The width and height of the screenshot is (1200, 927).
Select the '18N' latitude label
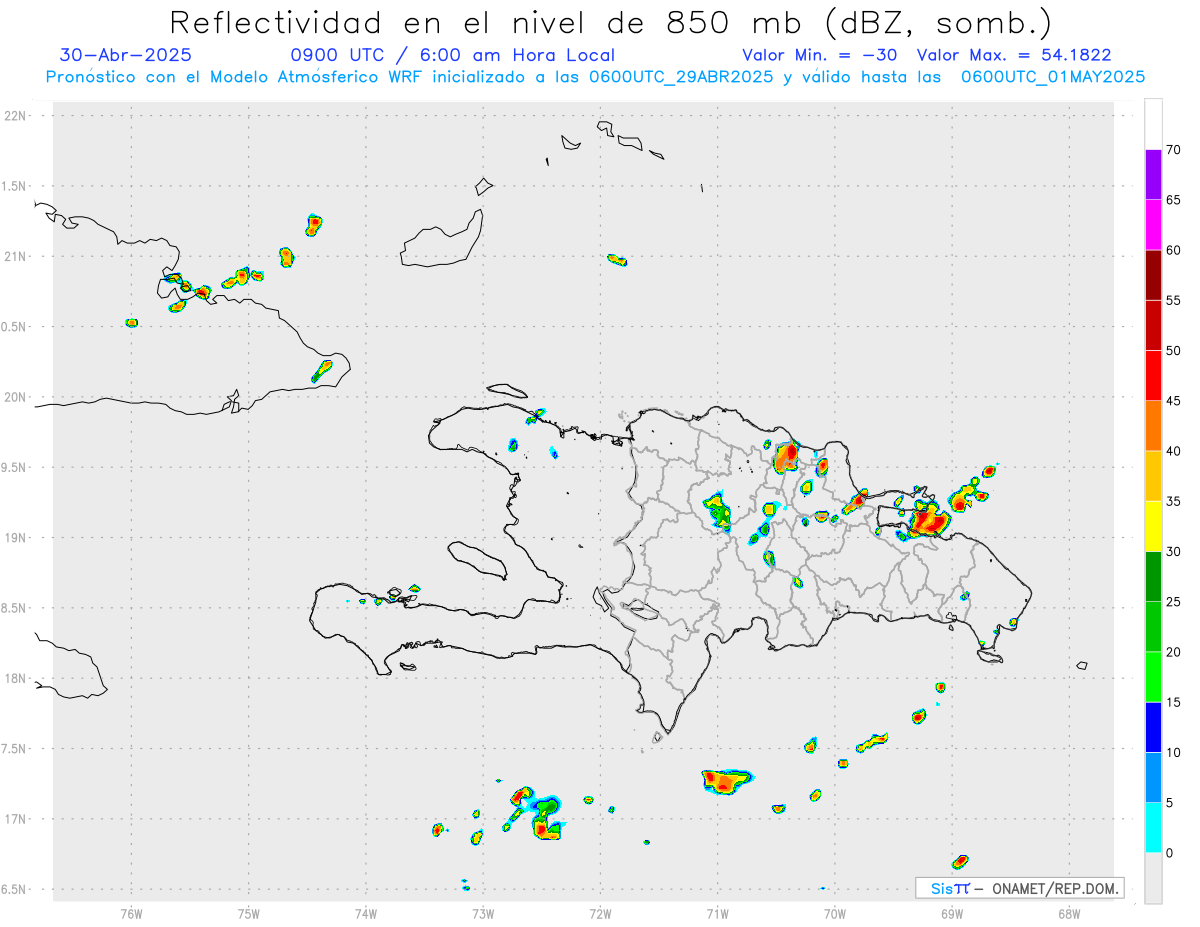pyautogui.click(x=17, y=678)
